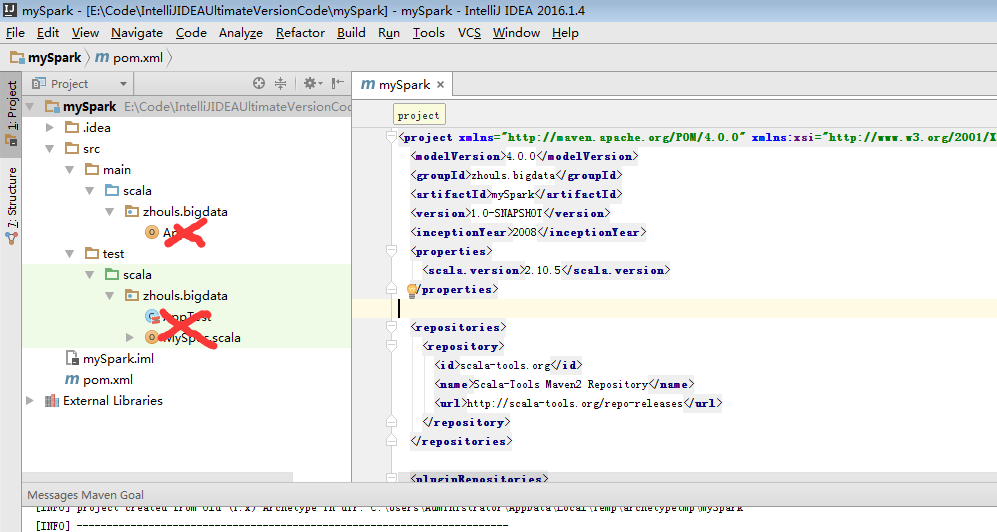Open the Analyze menu
This screenshot has height=532, width=997.
pyautogui.click(x=241, y=32)
